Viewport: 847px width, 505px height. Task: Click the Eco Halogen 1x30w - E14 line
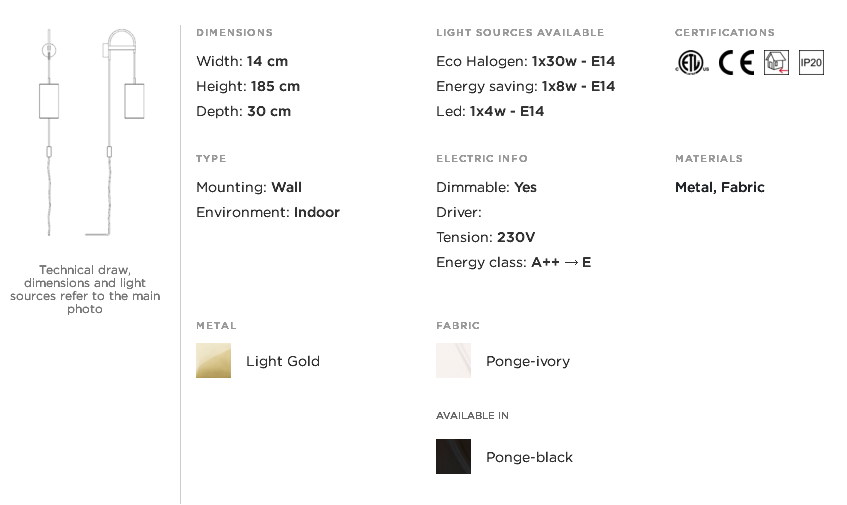pos(525,61)
